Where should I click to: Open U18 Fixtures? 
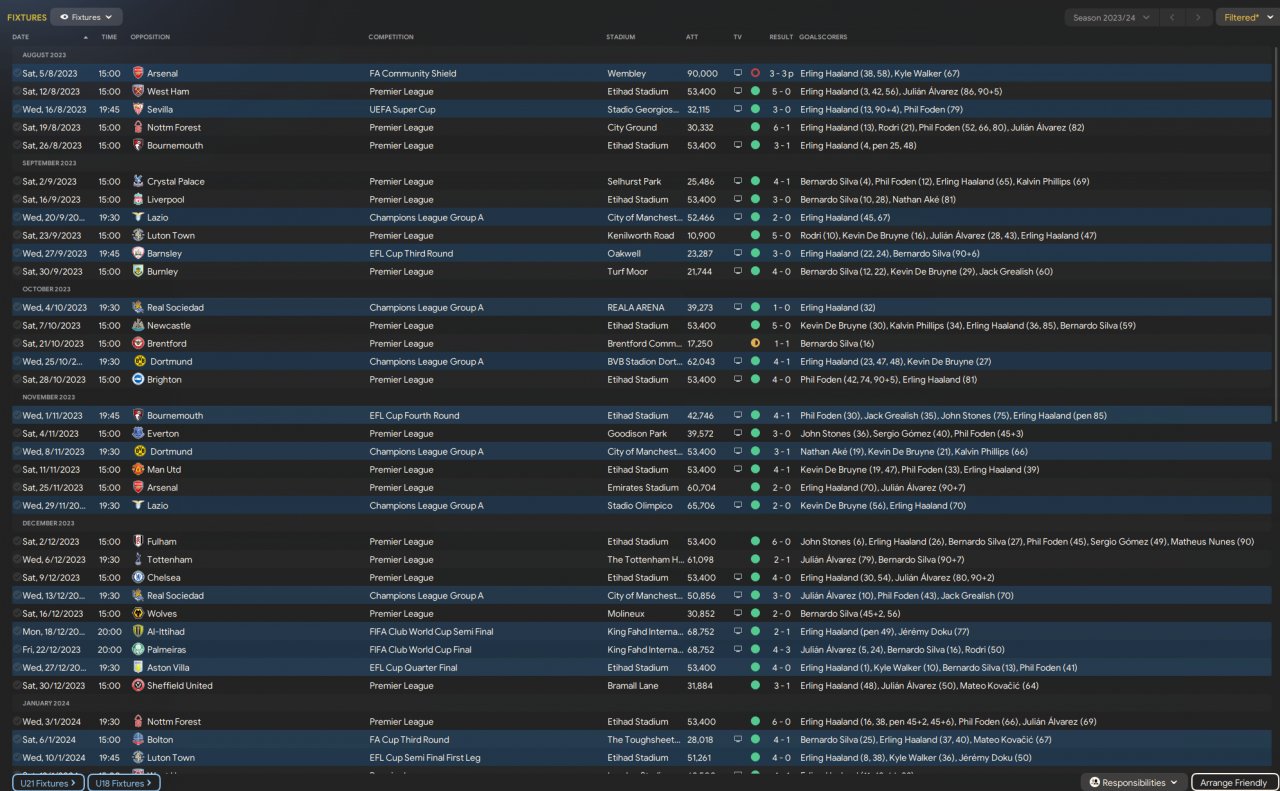pos(123,783)
